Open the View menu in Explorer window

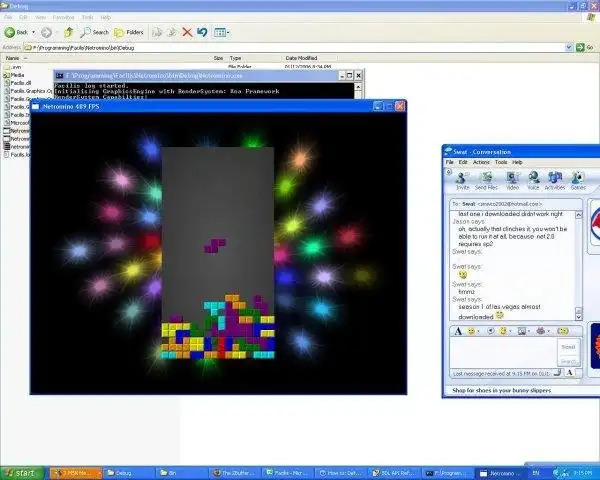[x=41, y=18]
